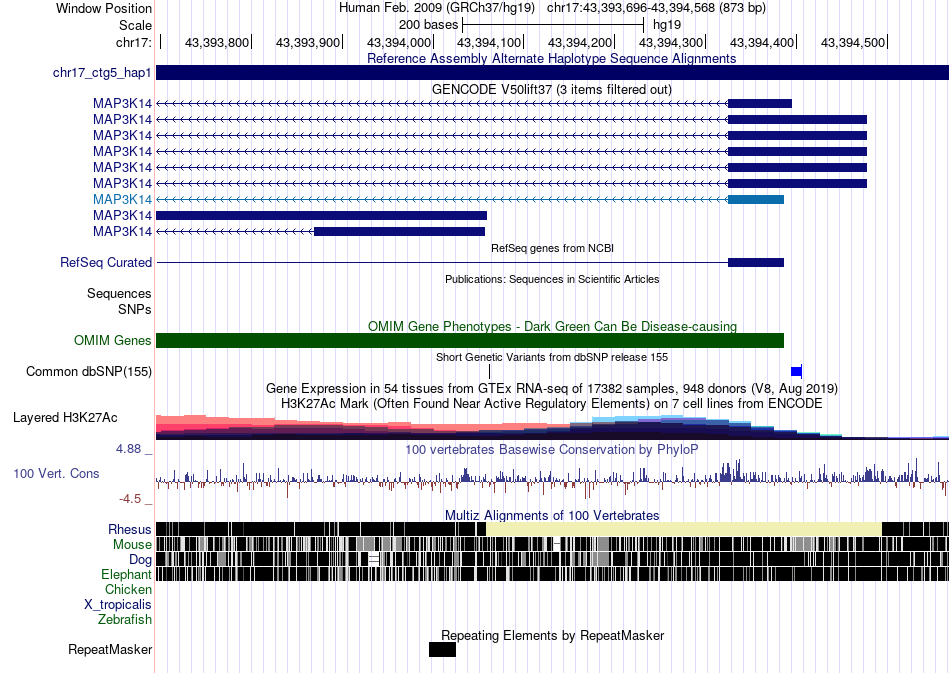Click the 43,393,800 ruler coordinate
Image resolution: width=950 pixels, height=673 pixels.
click(x=217, y=42)
